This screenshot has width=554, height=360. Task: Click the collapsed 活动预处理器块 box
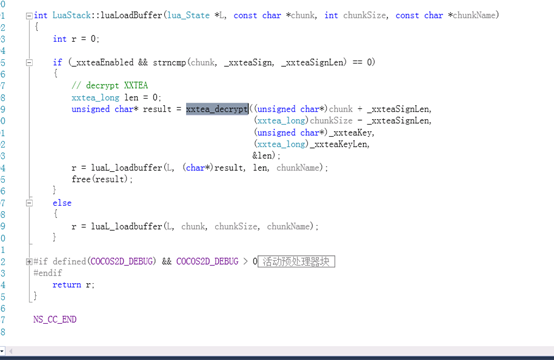tap(296, 261)
